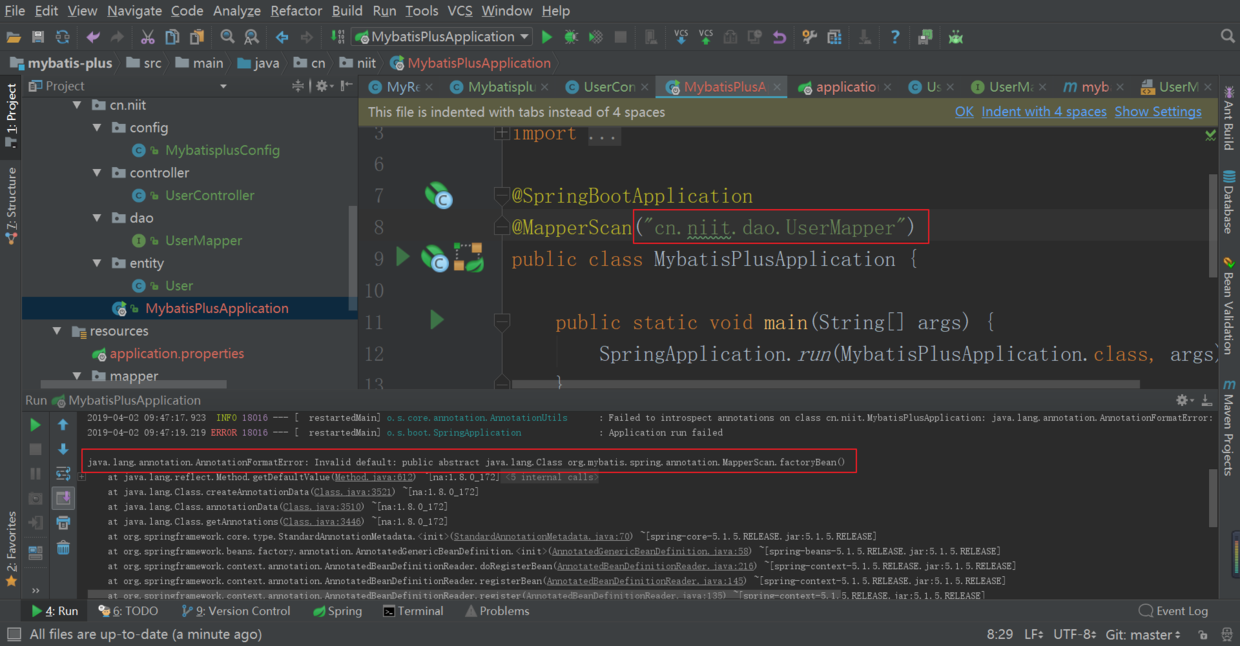The image size is (1240, 646).
Task: Click the Back navigation arrow
Action: pyautogui.click(x=282, y=37)
